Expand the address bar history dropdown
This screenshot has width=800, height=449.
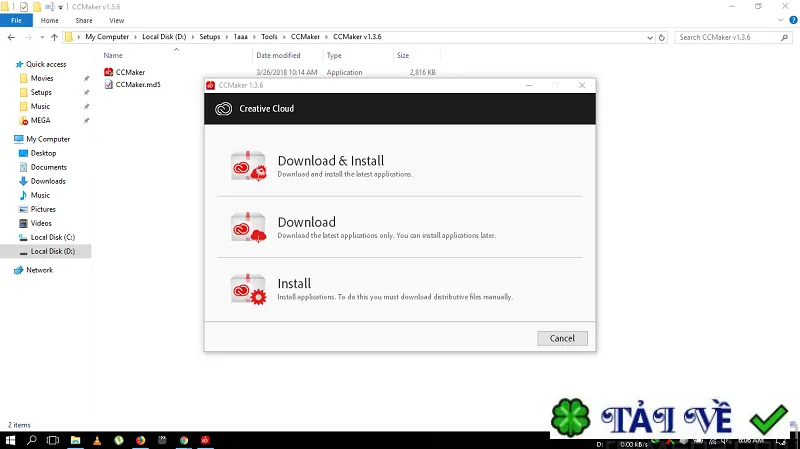pyautogui.click(x=649, y=37)
